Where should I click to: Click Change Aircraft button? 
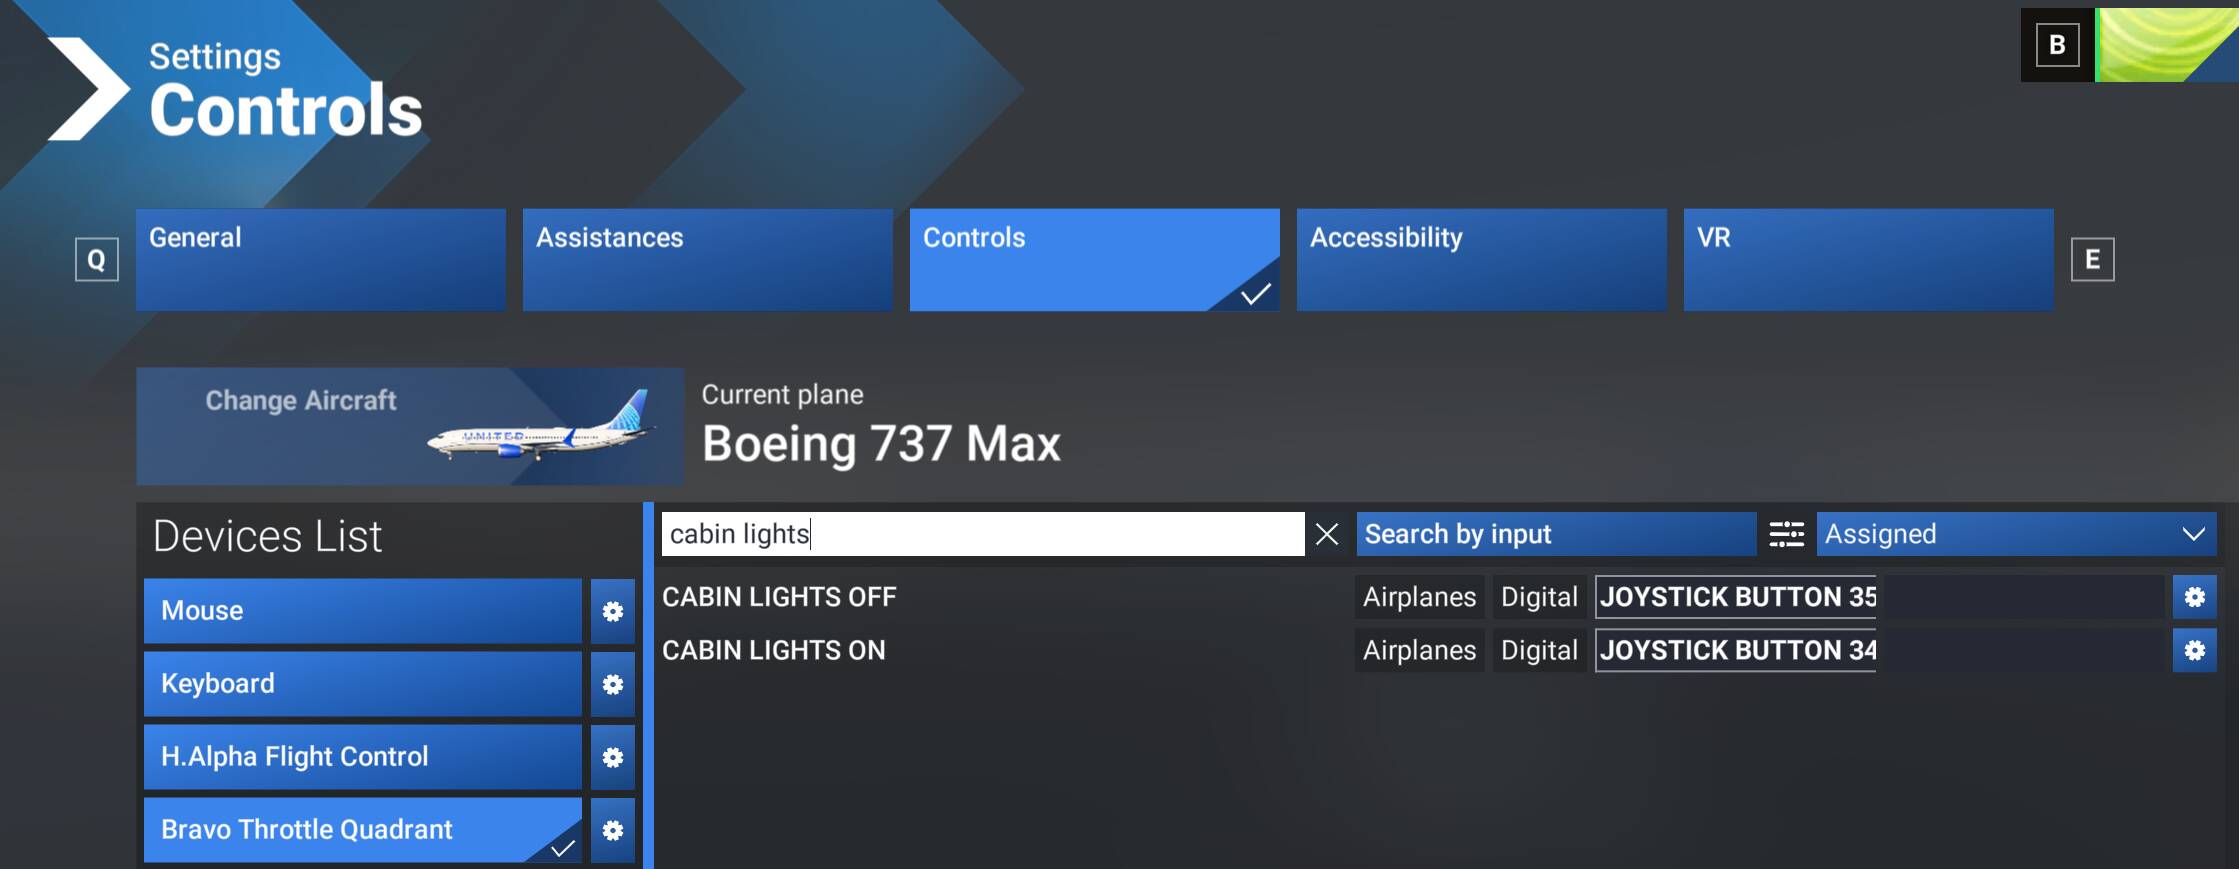click(x=409, y=426)
